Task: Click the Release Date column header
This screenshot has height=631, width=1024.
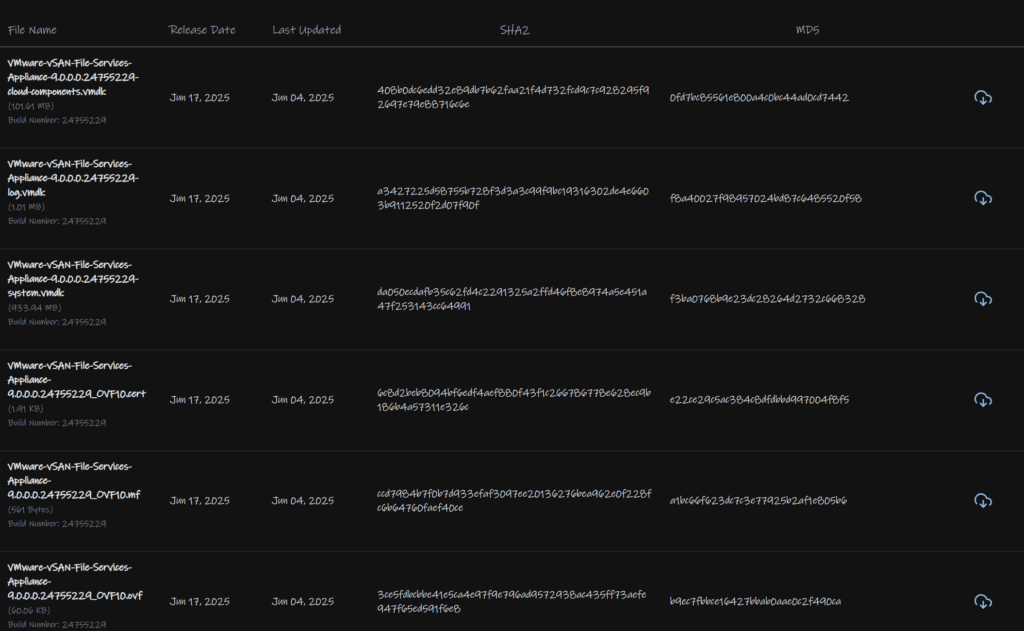Action: tap(202, 30)
